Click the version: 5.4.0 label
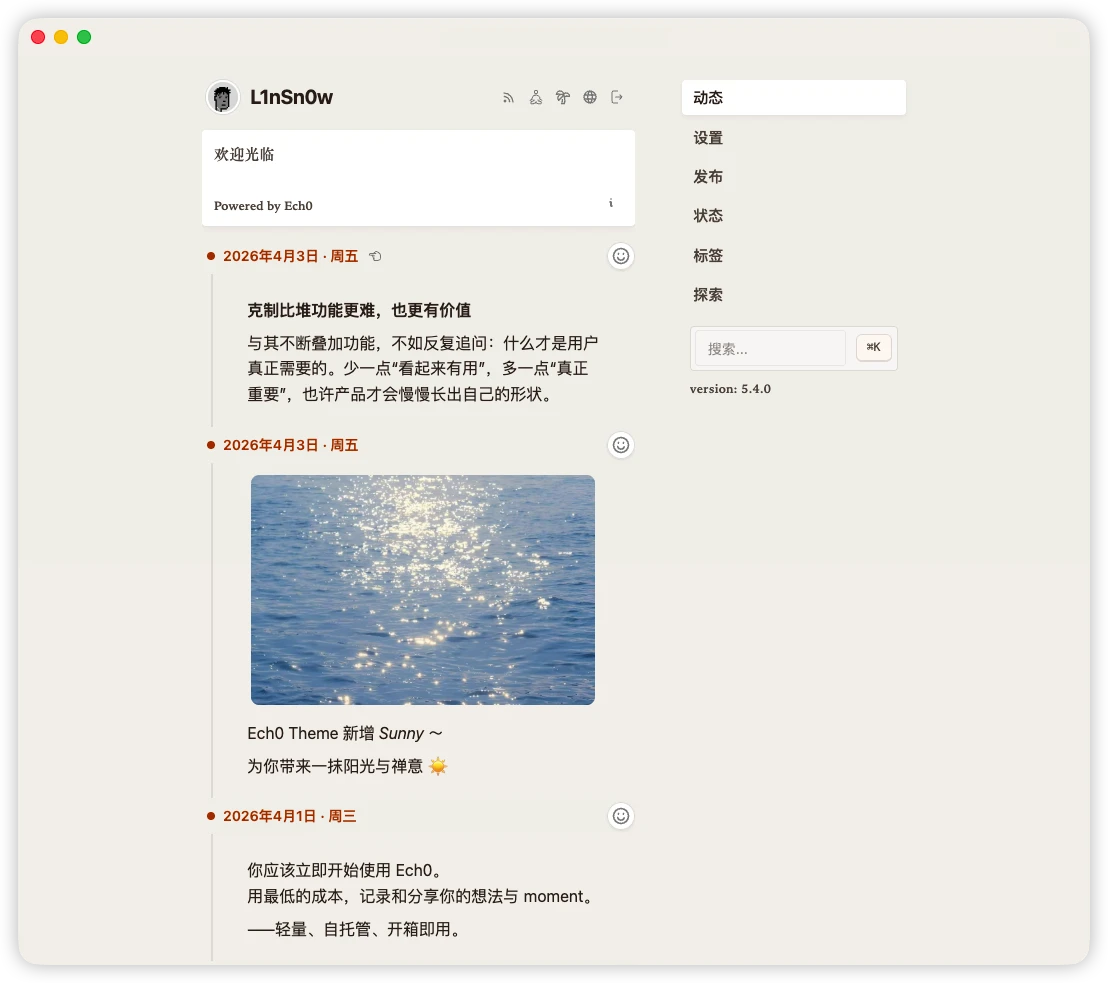The width and height of the screenshot is (1108, 983). [730, 389]
